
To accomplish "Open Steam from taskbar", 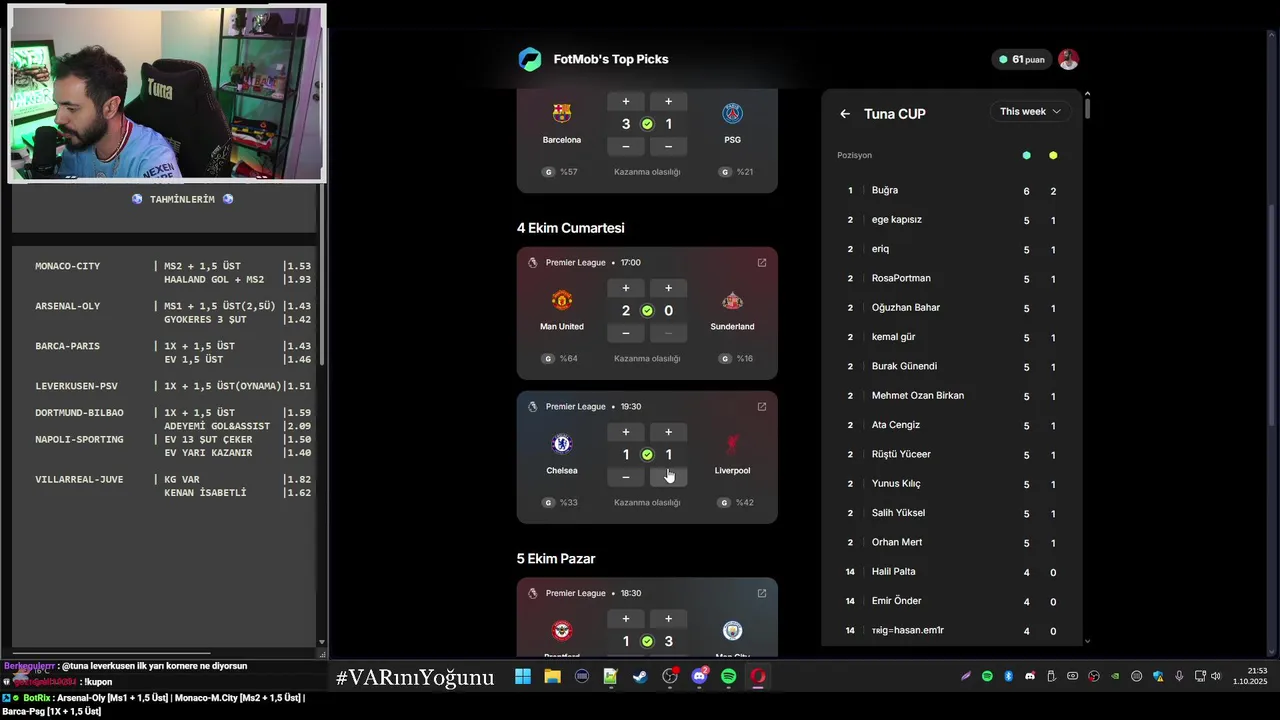I will coord(640,677).
